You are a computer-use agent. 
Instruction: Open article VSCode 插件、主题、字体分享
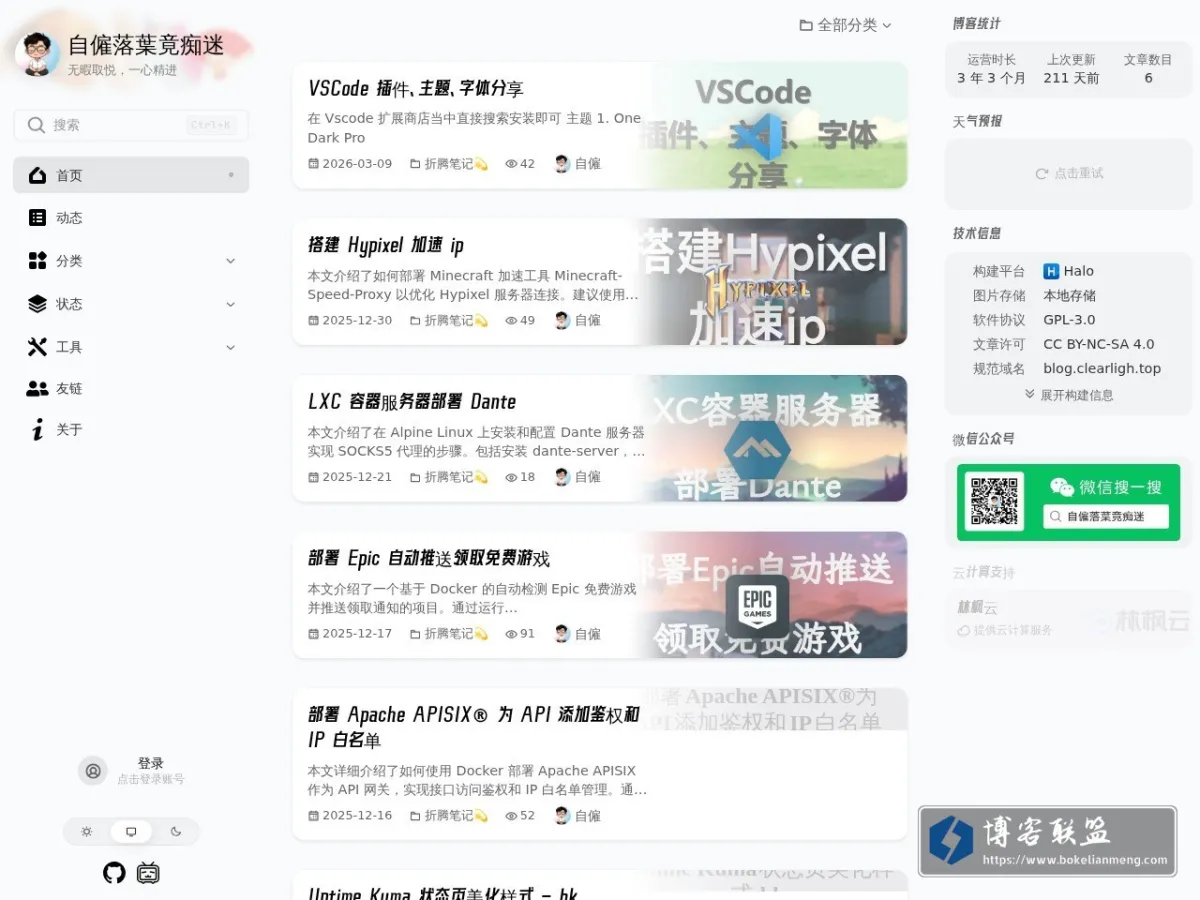(x=416, y=88)
